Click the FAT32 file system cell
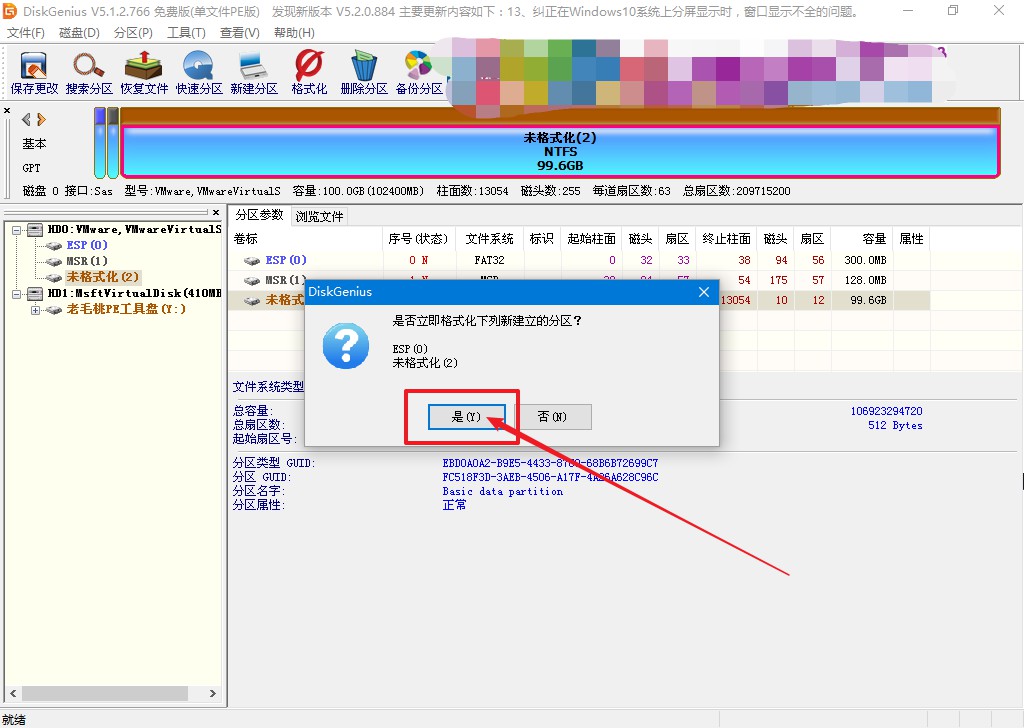The image size is (1024, 728). click(489, 260)
